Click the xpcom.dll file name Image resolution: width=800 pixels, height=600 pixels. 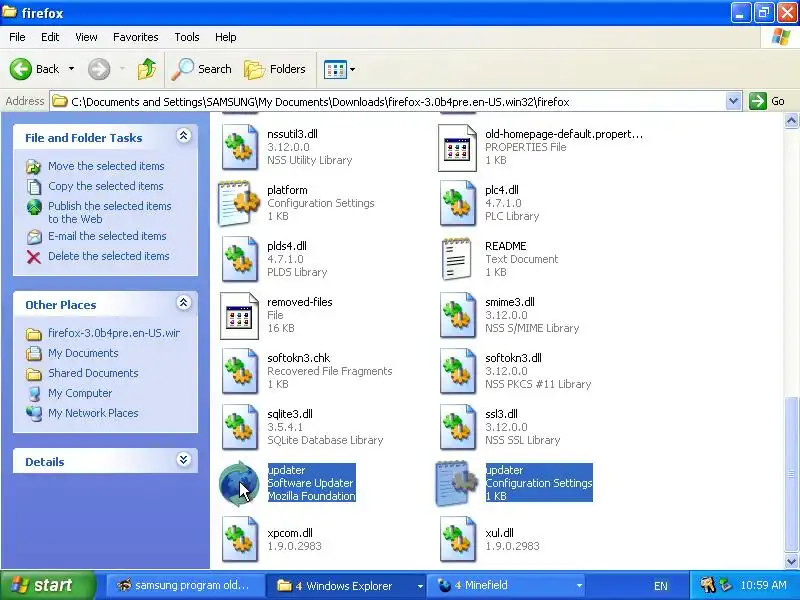290,533
